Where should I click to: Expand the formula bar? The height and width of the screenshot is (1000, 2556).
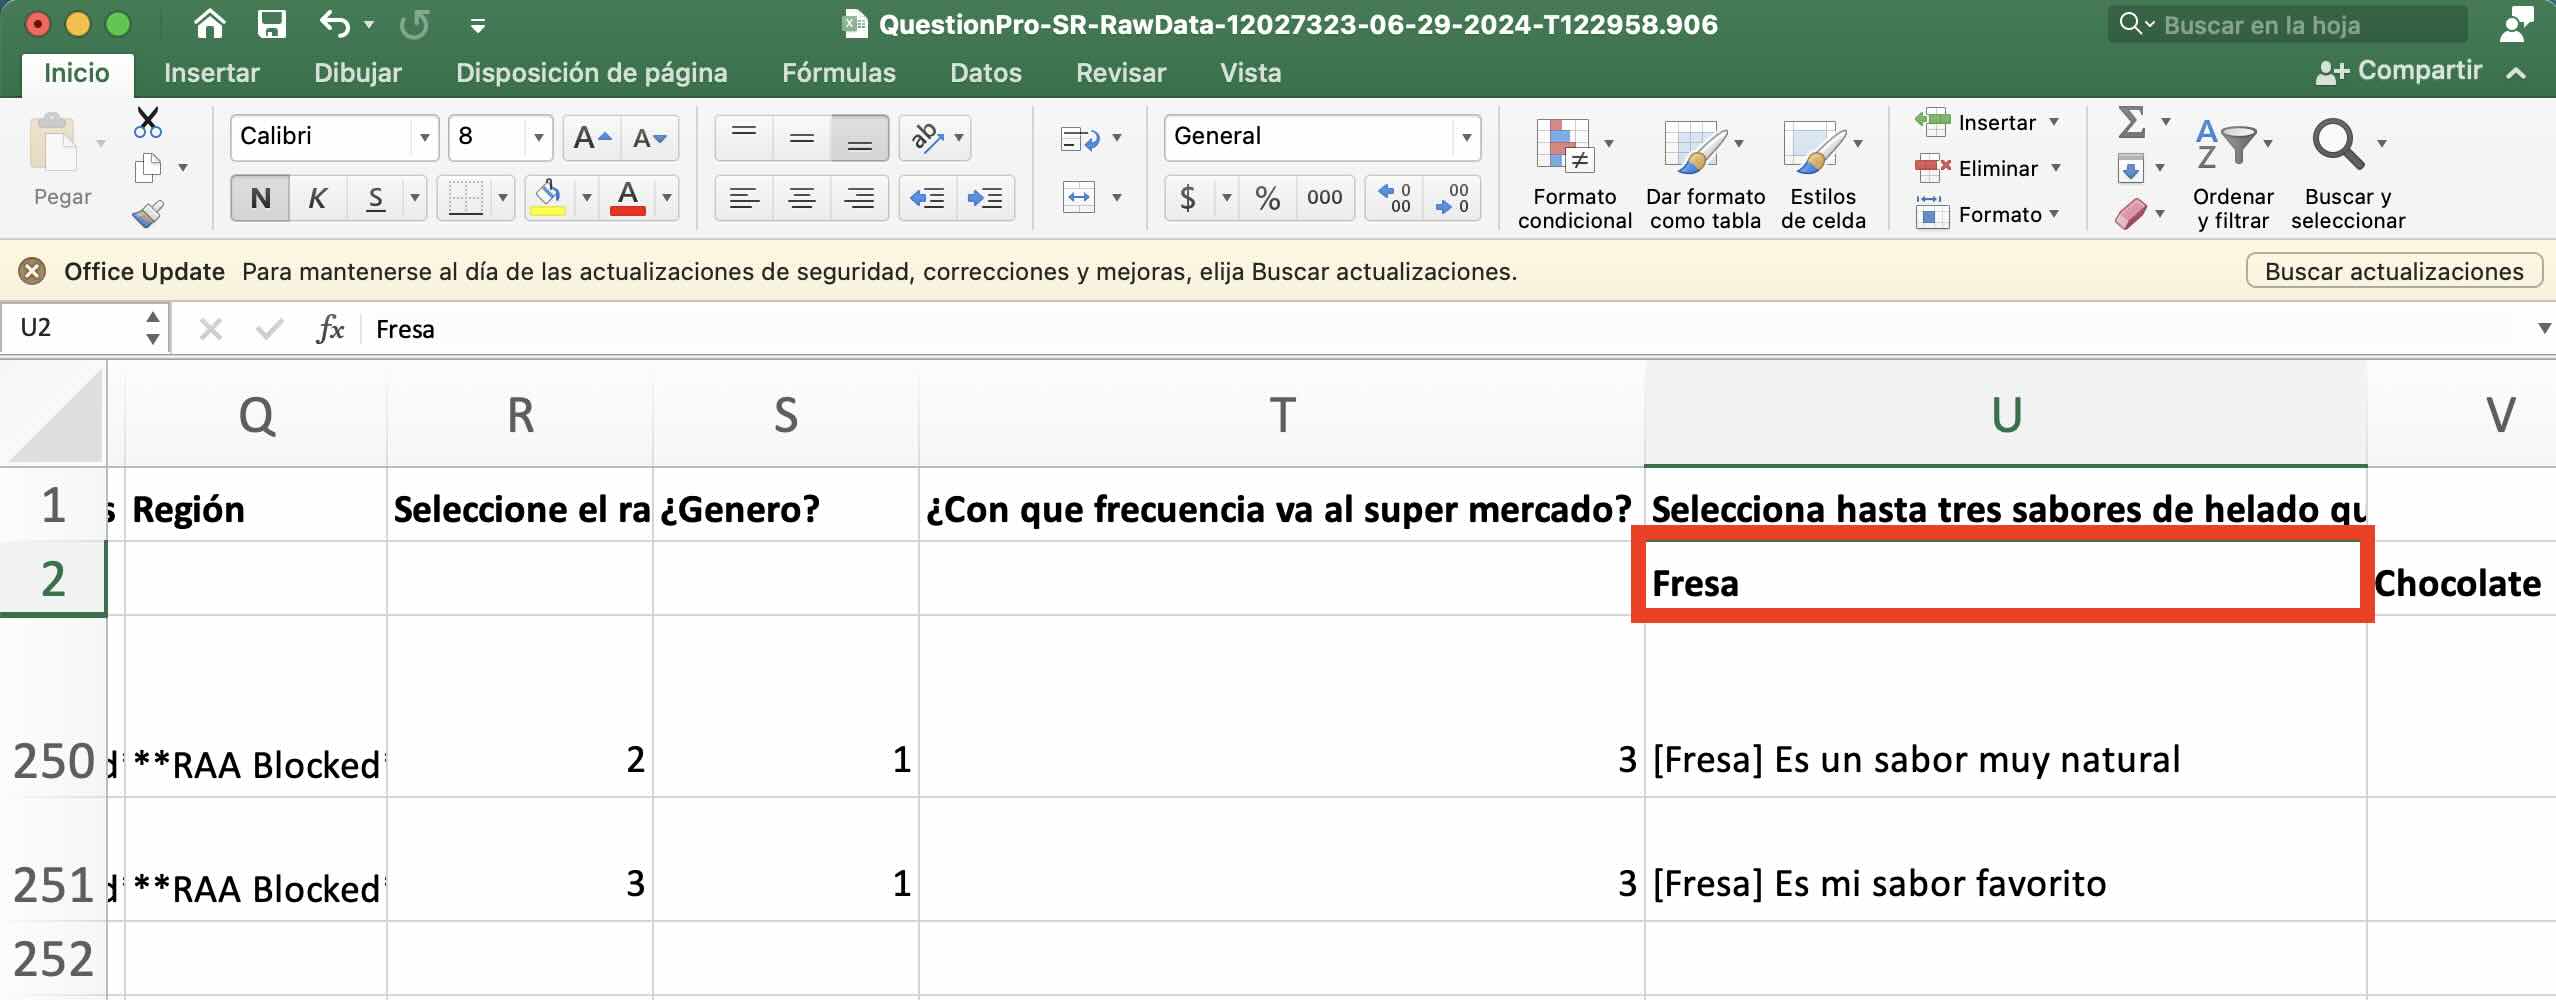pyautogui.click(x=2543, y=328)
